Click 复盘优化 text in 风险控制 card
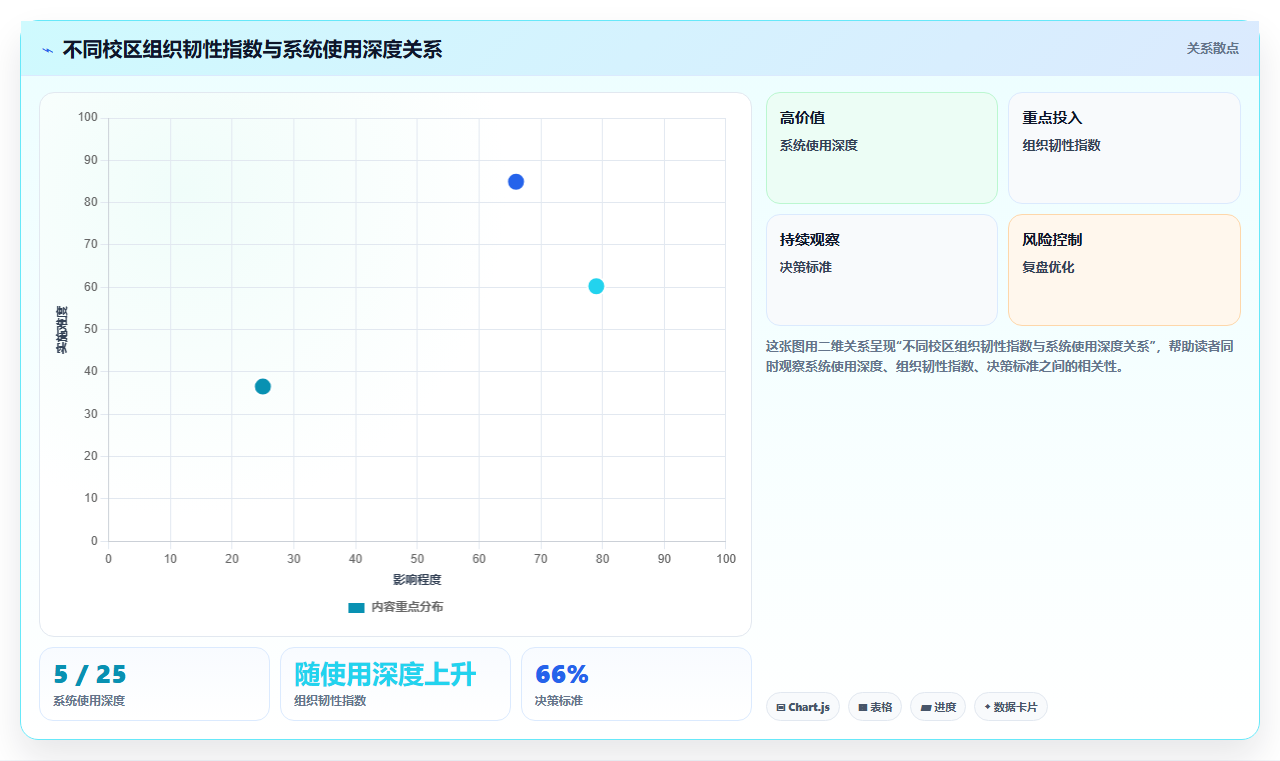The image size is (1280, 761). pos(1048,267)
